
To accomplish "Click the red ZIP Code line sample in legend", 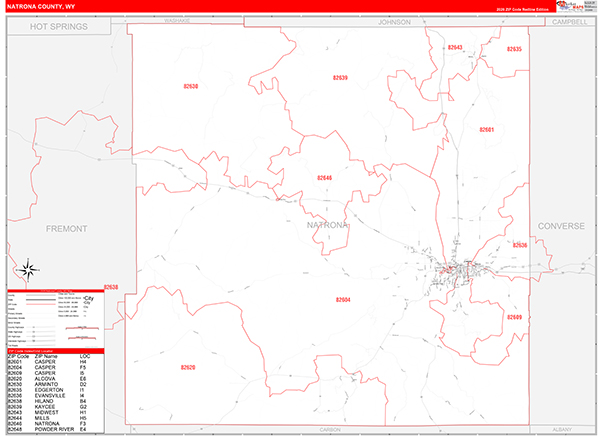I will click(x=41, y=304).
